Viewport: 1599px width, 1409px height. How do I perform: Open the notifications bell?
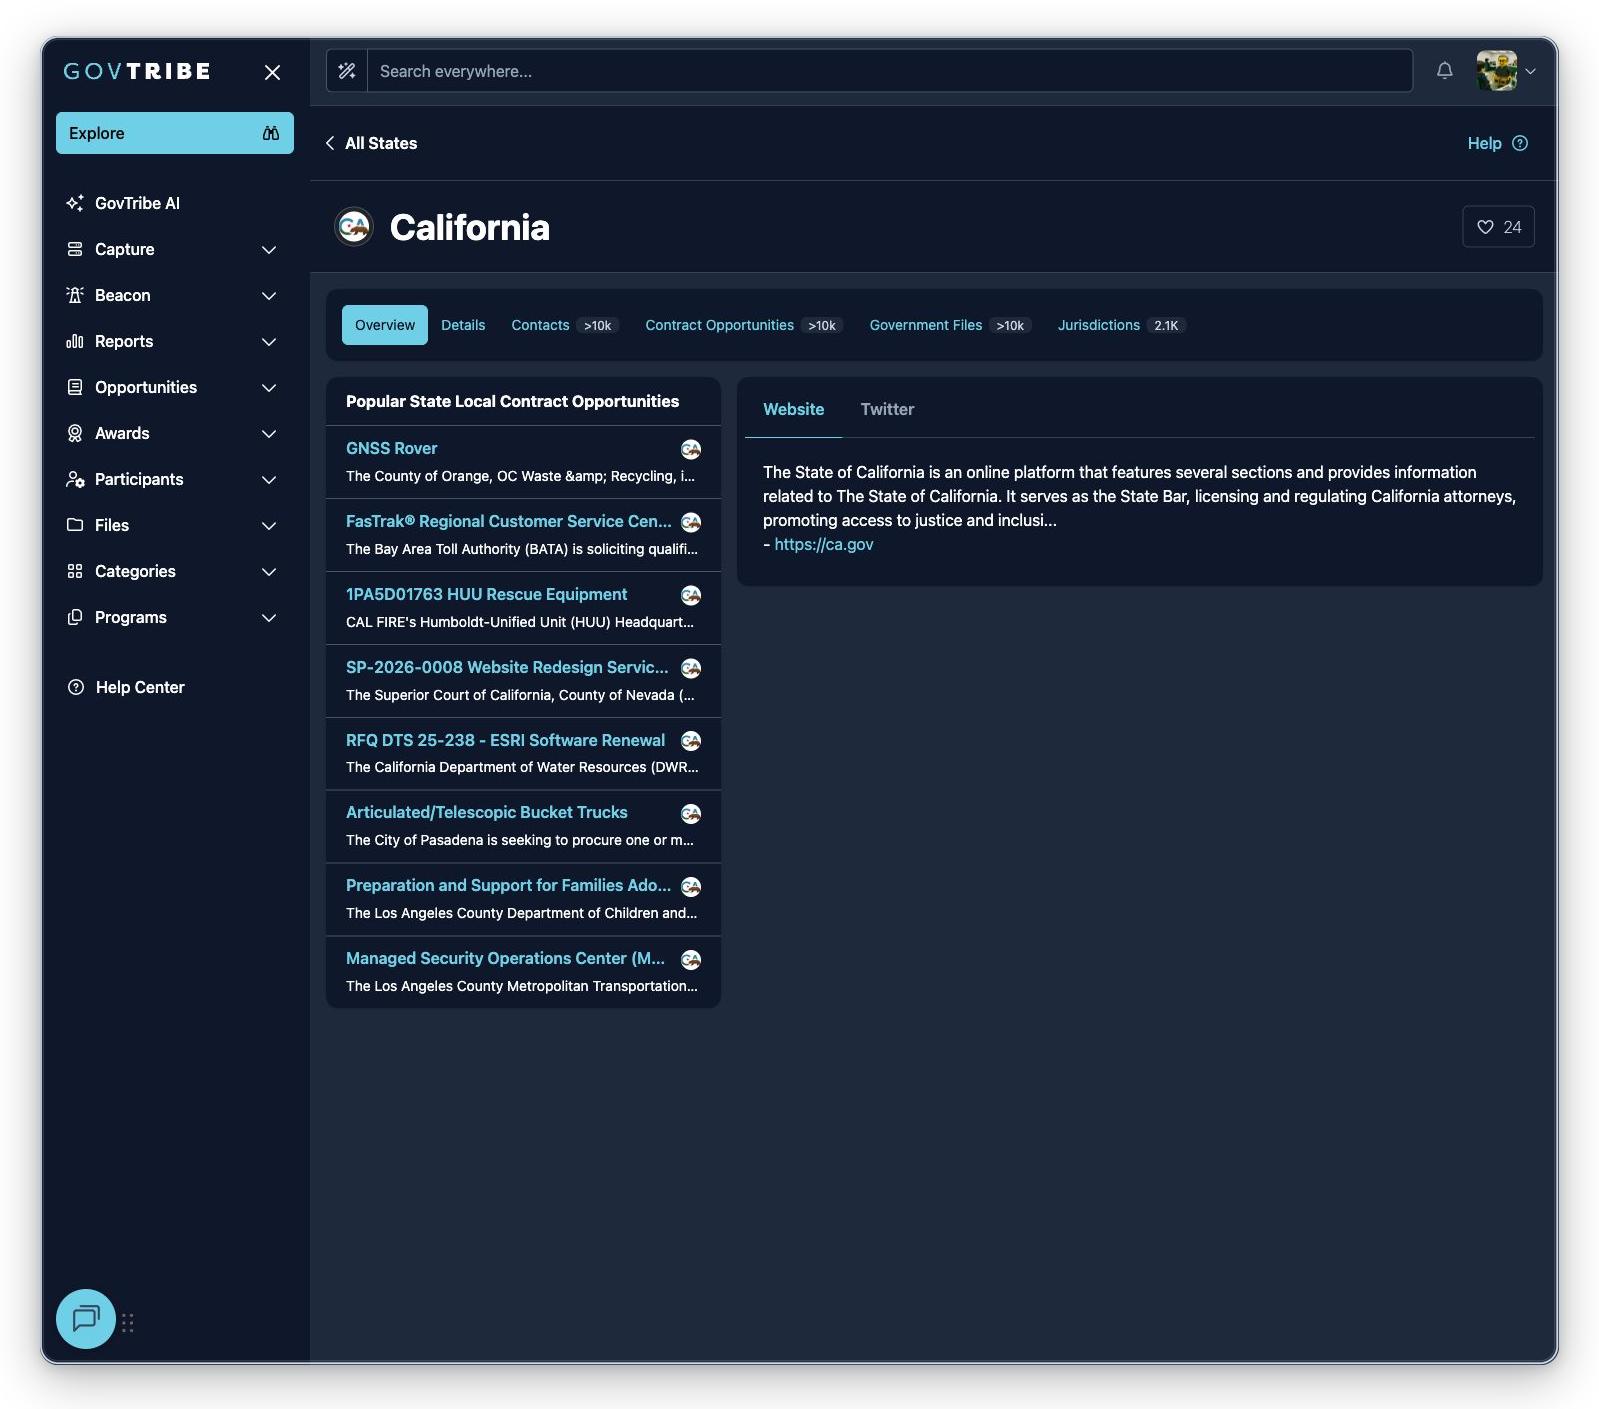(x=1445, y=70)
